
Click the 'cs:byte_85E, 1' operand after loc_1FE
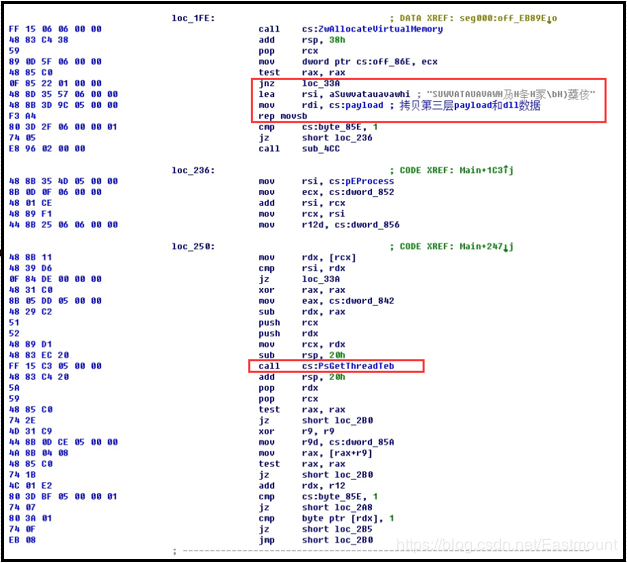[340, 127]
